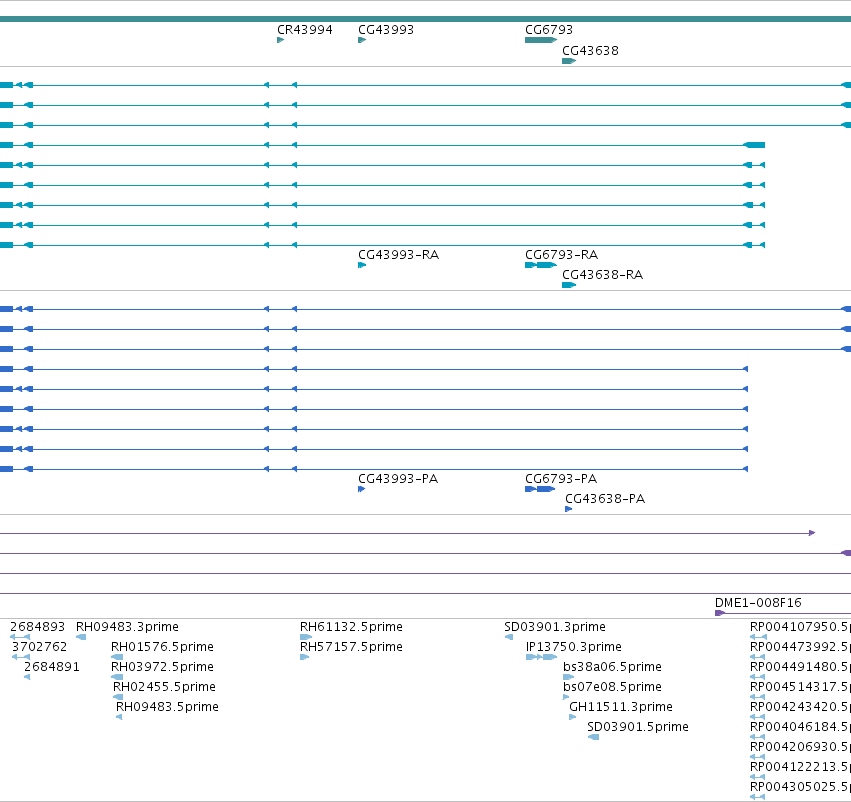Open the DME1-008F16 feature label

[758, 603]
